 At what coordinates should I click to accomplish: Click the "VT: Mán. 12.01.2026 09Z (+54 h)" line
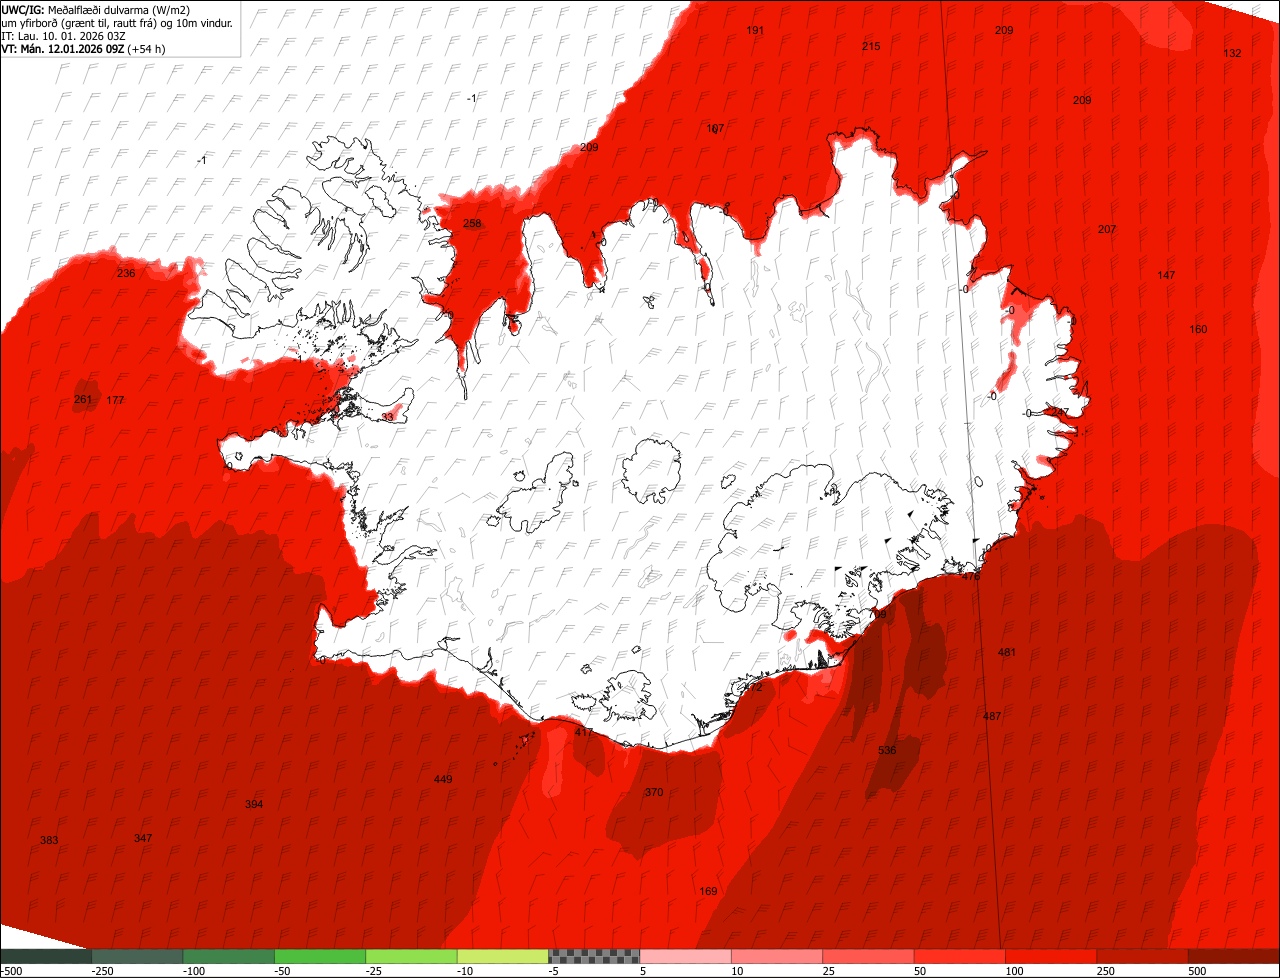[x=84, y=49]
